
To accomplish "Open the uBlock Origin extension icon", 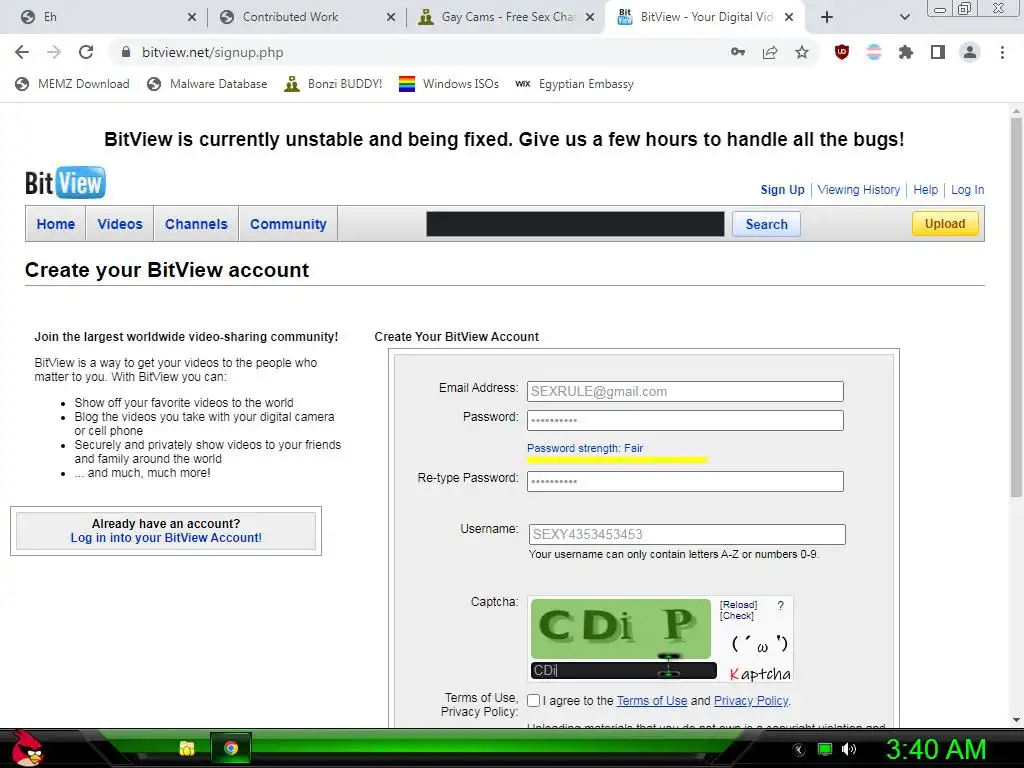I will point(842,52).
